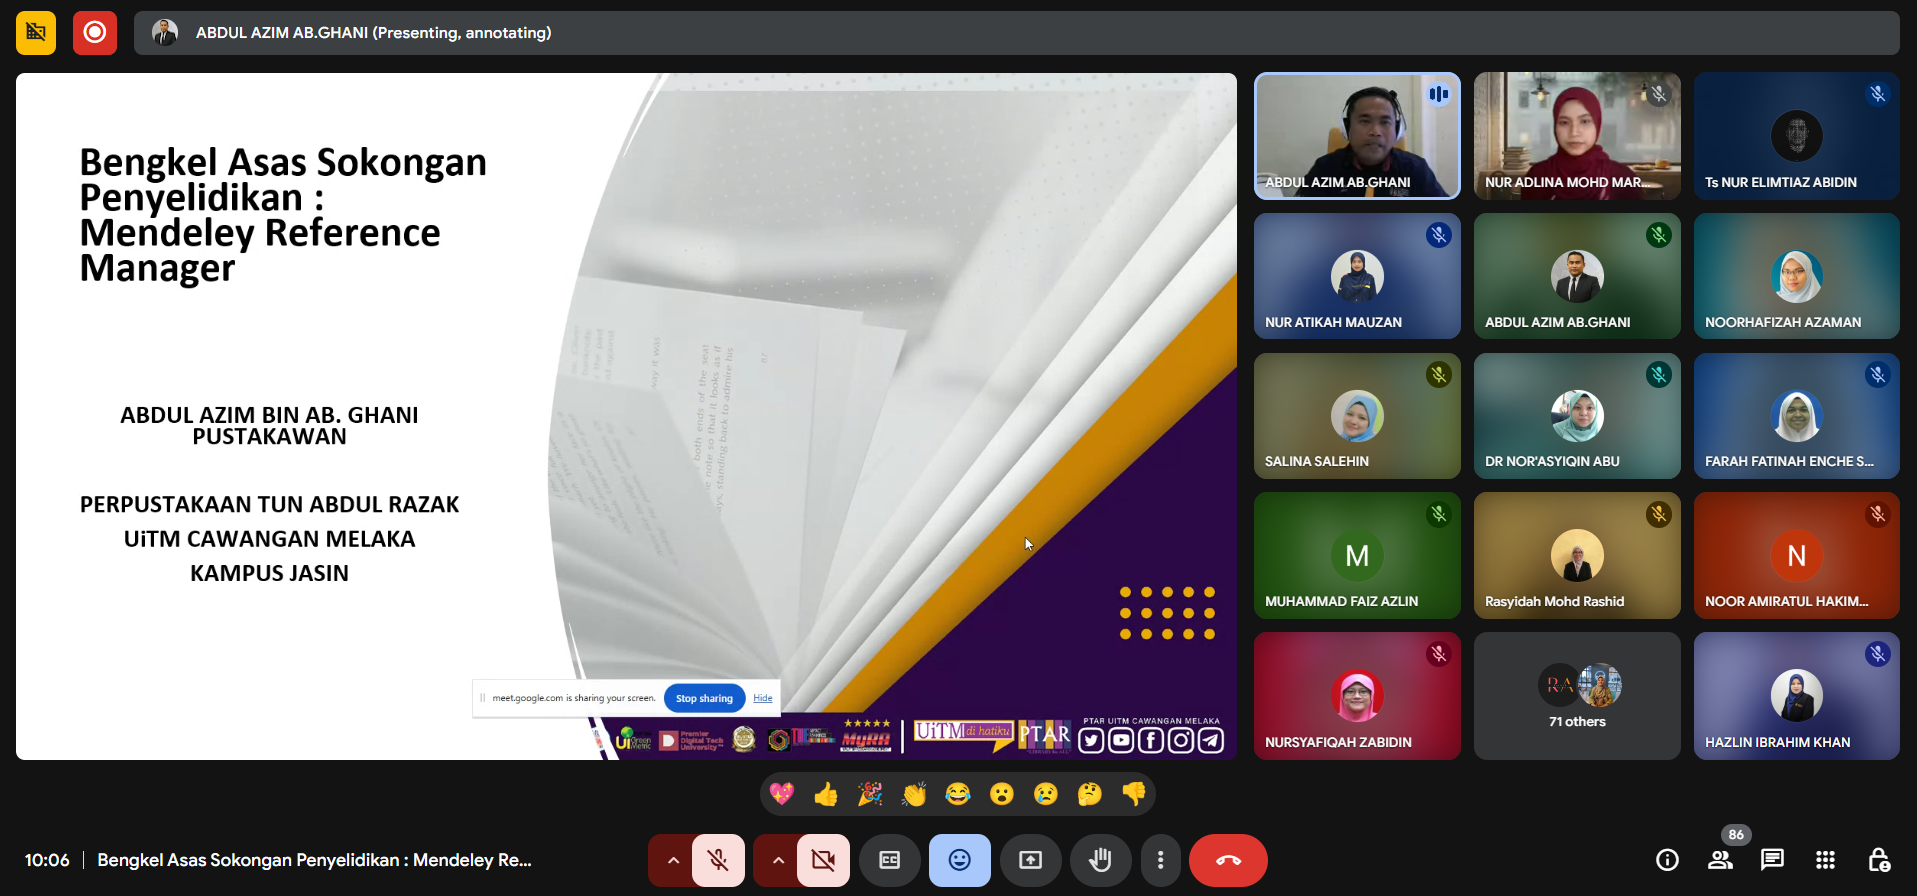Click the shared presentation slide
Screen dimensions: 1917x896
coord(626,416)
